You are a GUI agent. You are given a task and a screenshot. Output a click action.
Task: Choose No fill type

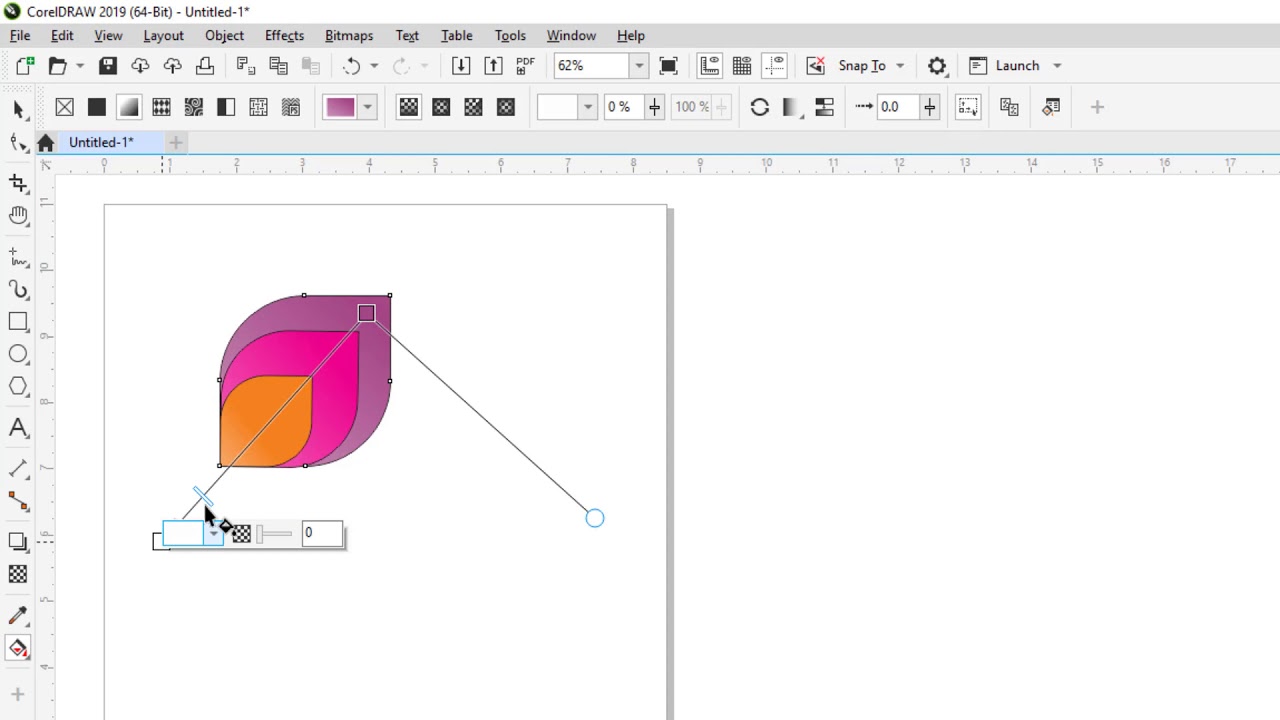click(65, 107)
